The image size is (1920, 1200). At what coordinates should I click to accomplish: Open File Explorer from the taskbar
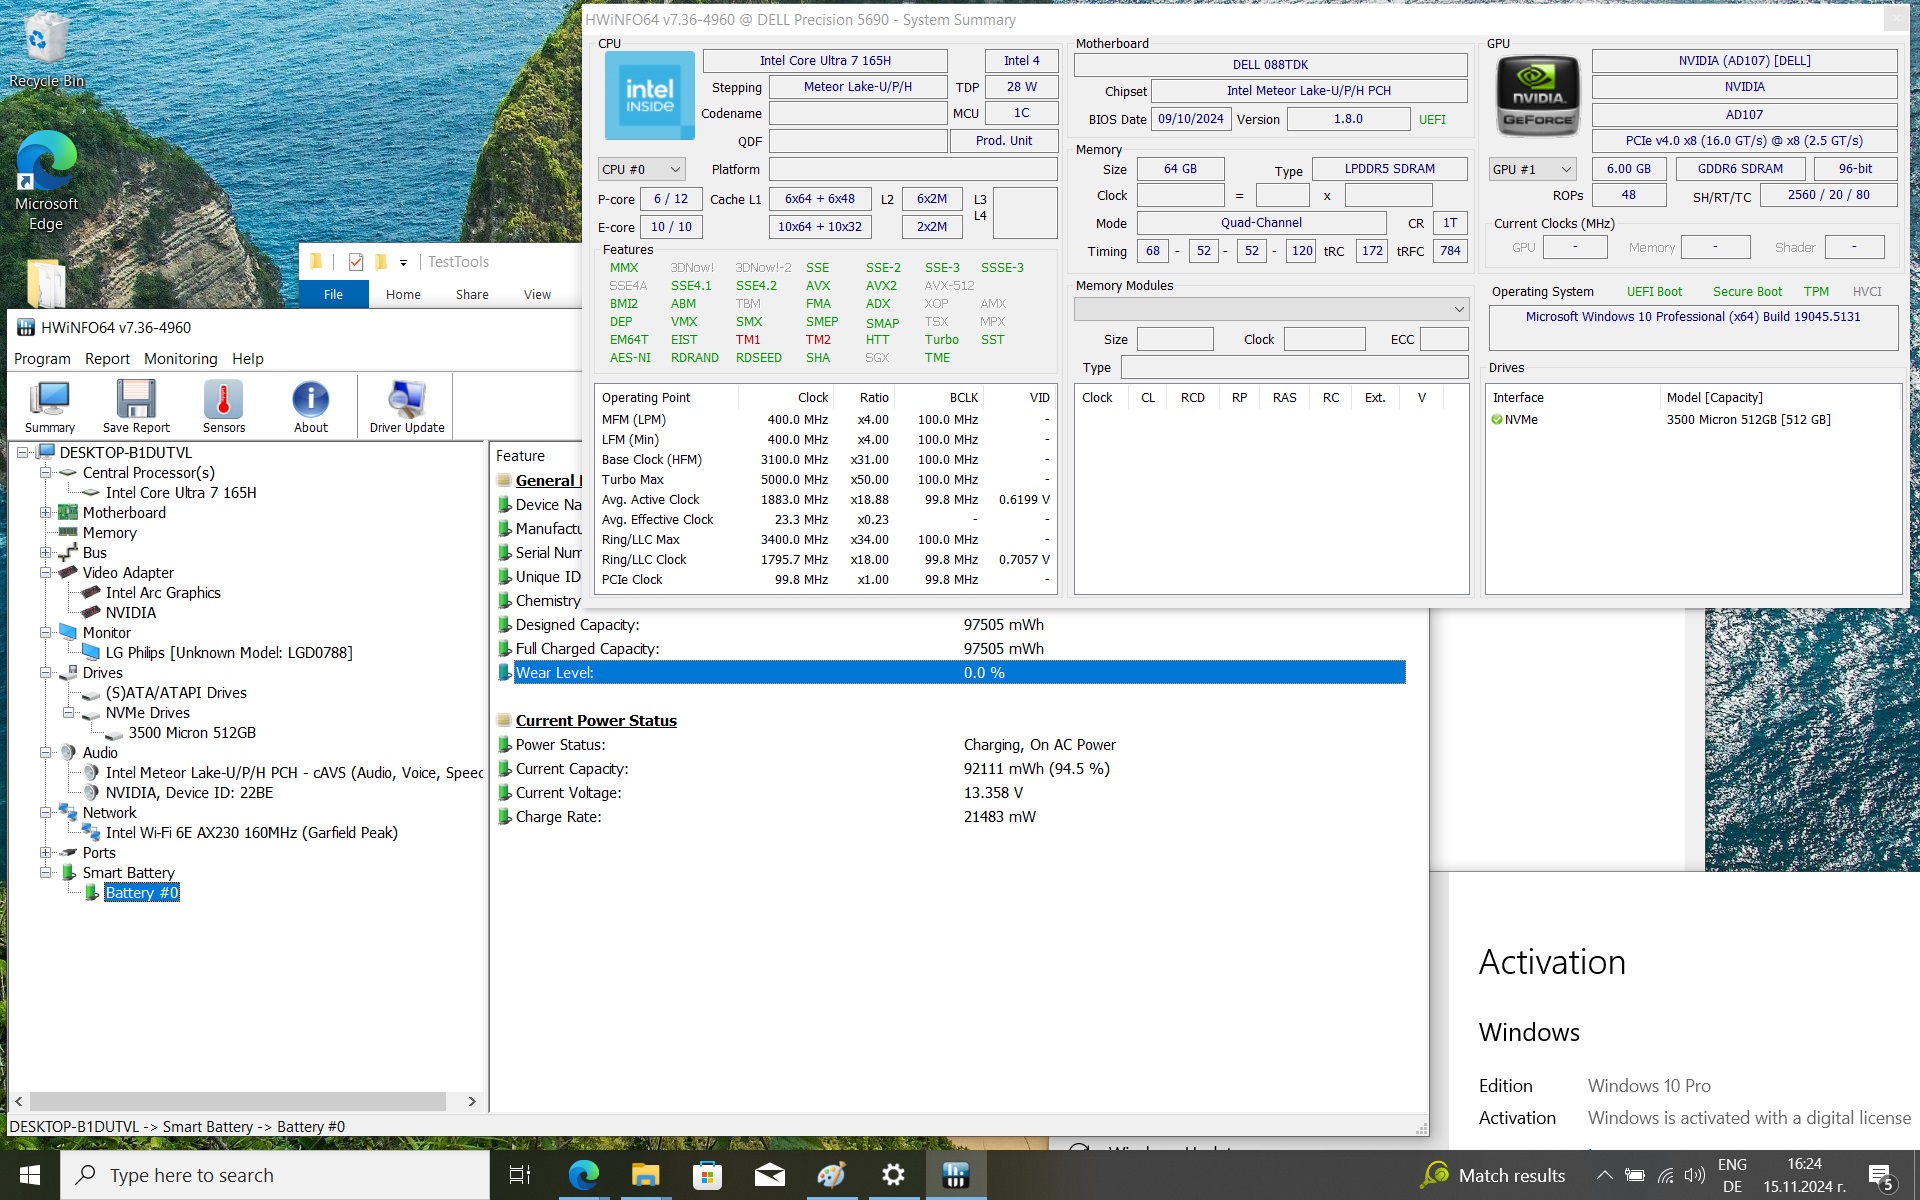point(645,1175)
